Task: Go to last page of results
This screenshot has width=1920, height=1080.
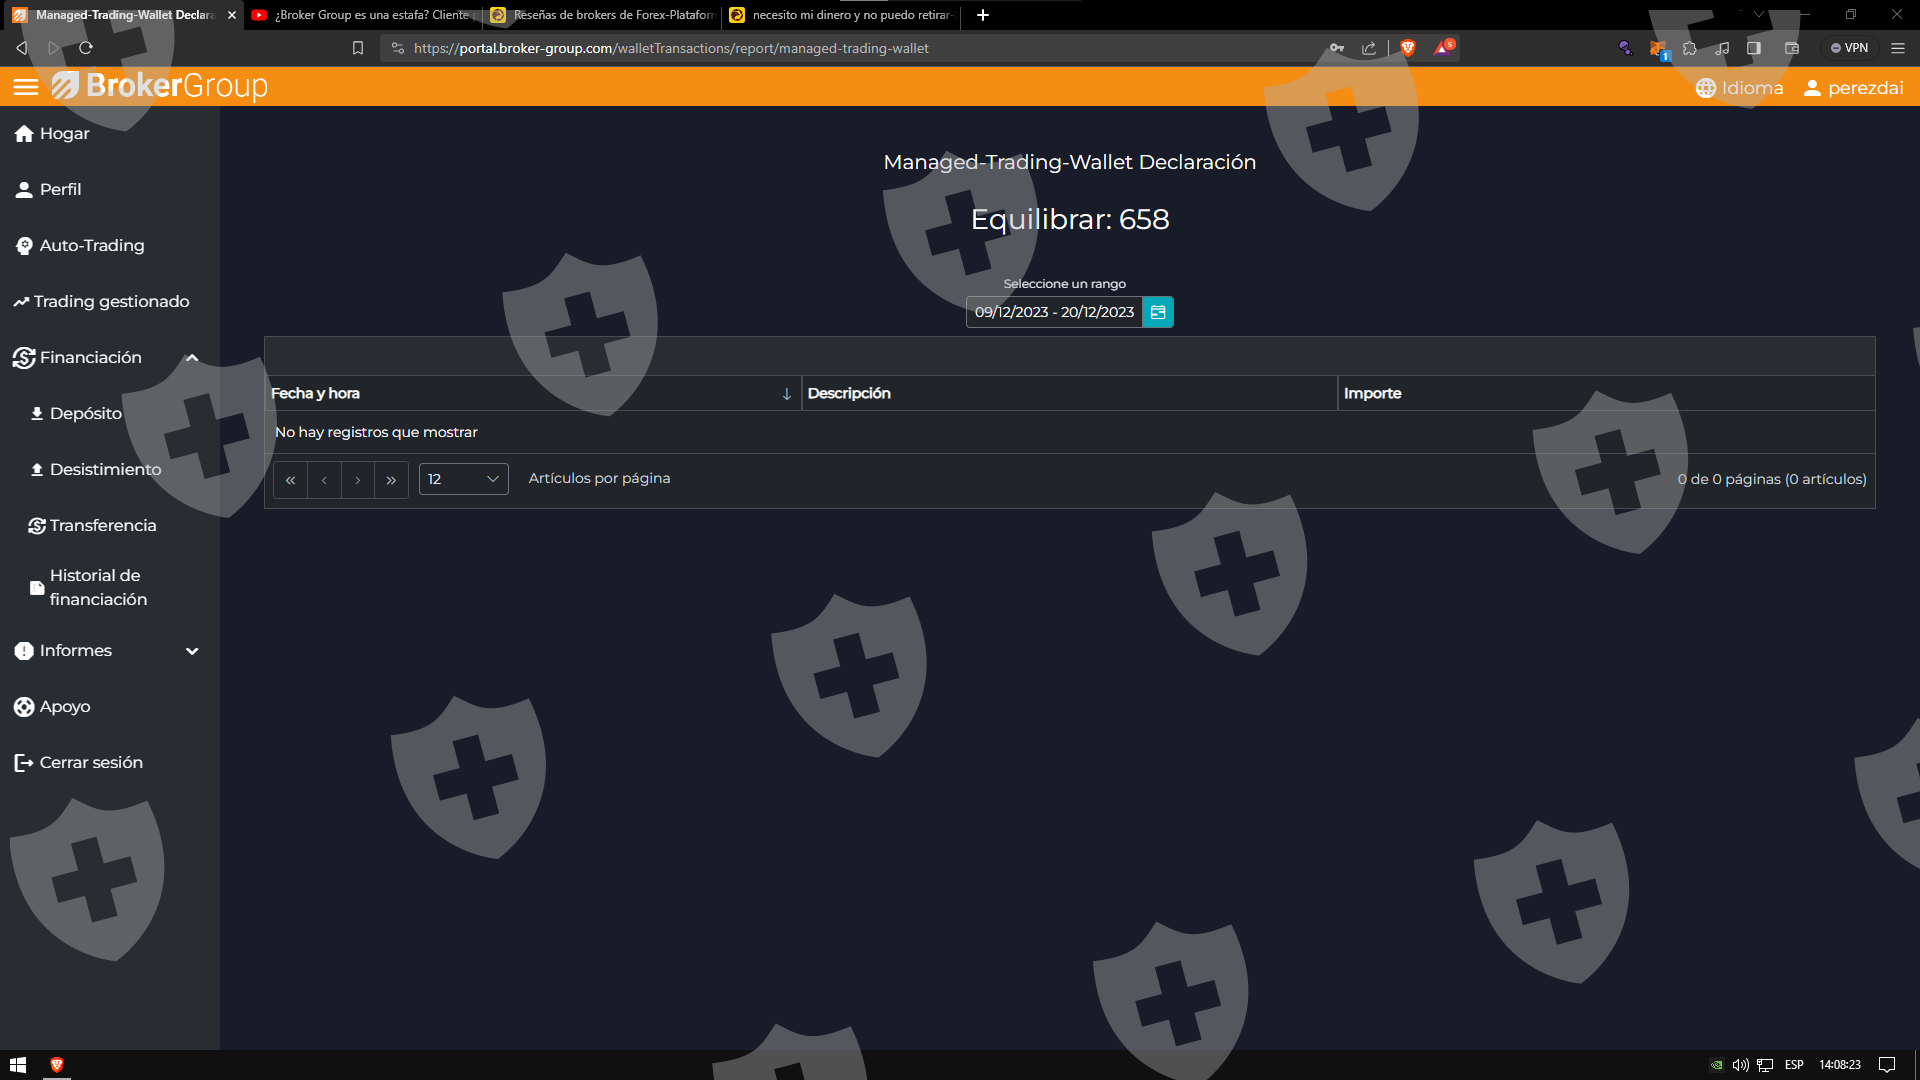Action: 391,480
